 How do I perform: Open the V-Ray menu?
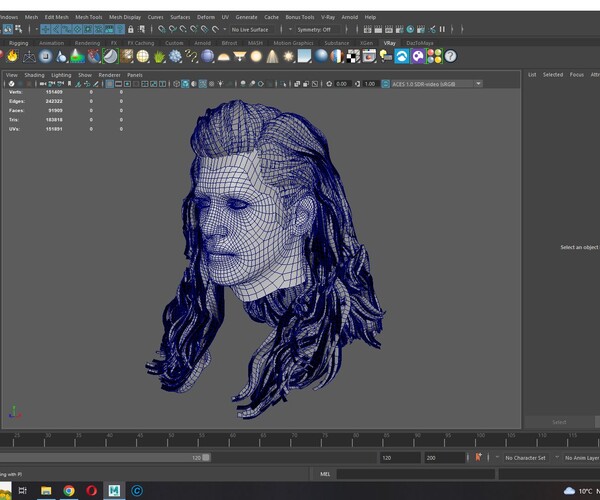(x=328, y=17)
